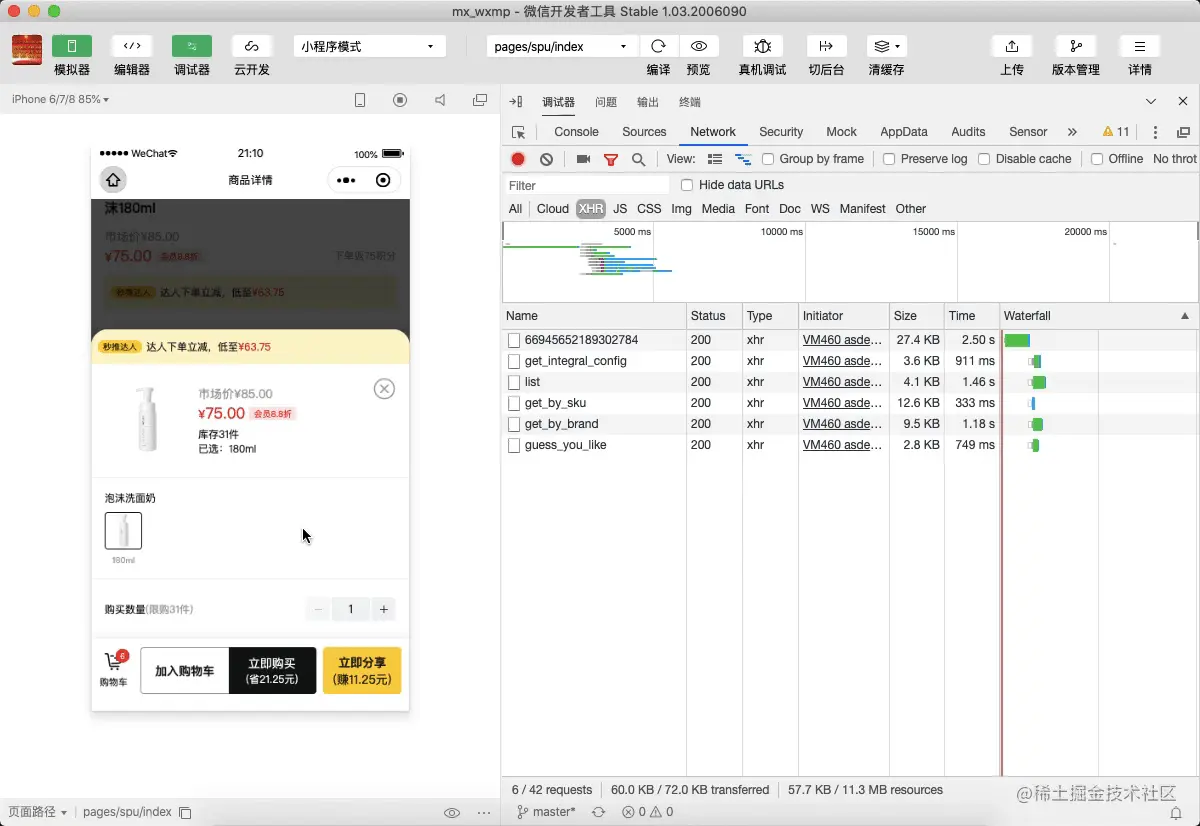Switch to the Audits tab
The image size is (1200, 826).
click(x=968, y=132)
